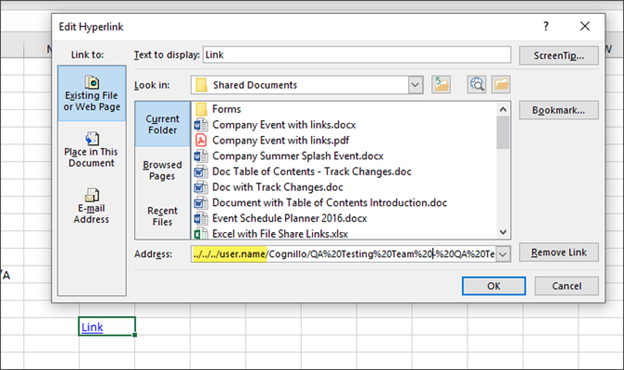Viewport: 624px width, 370px height.
Task: Switch to Recent Files view
Action: 162,216
